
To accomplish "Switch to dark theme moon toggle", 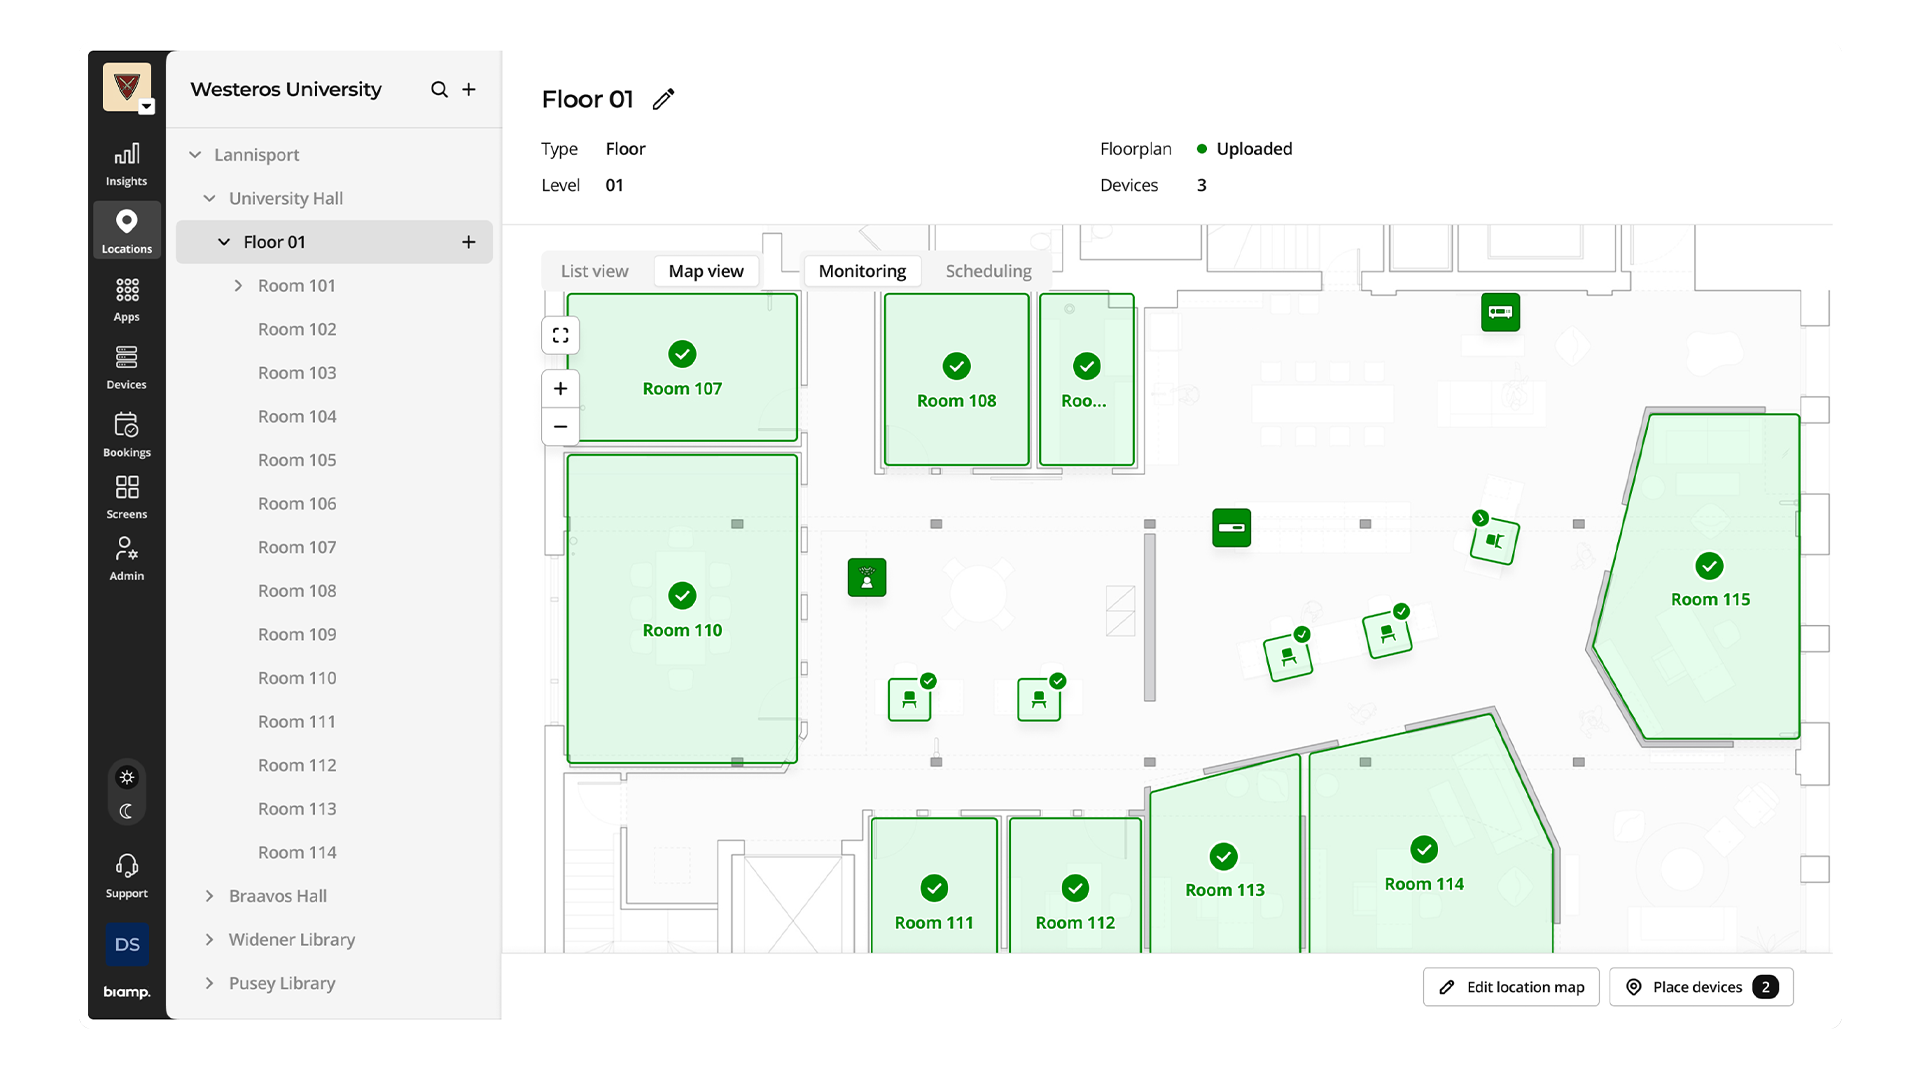I will [127, 811].
